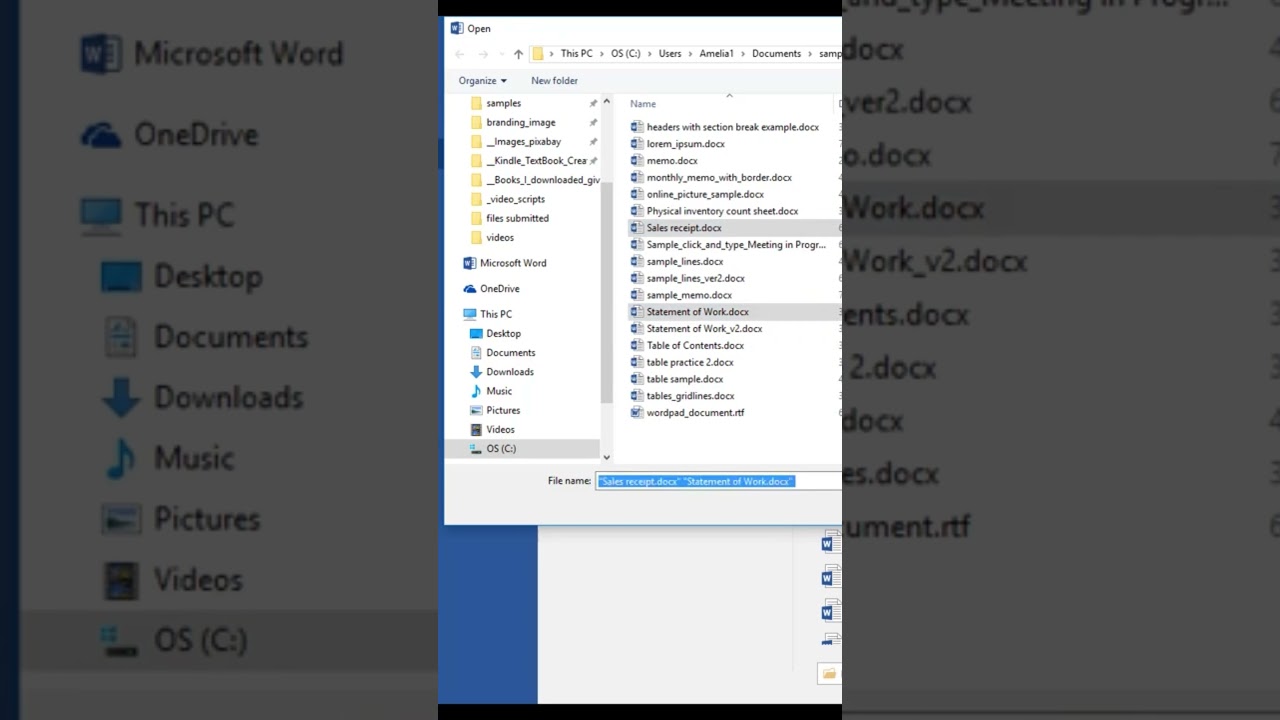
Task: Click the pin icon beside __Images_pixabay folder
Action: pos(593,142)
